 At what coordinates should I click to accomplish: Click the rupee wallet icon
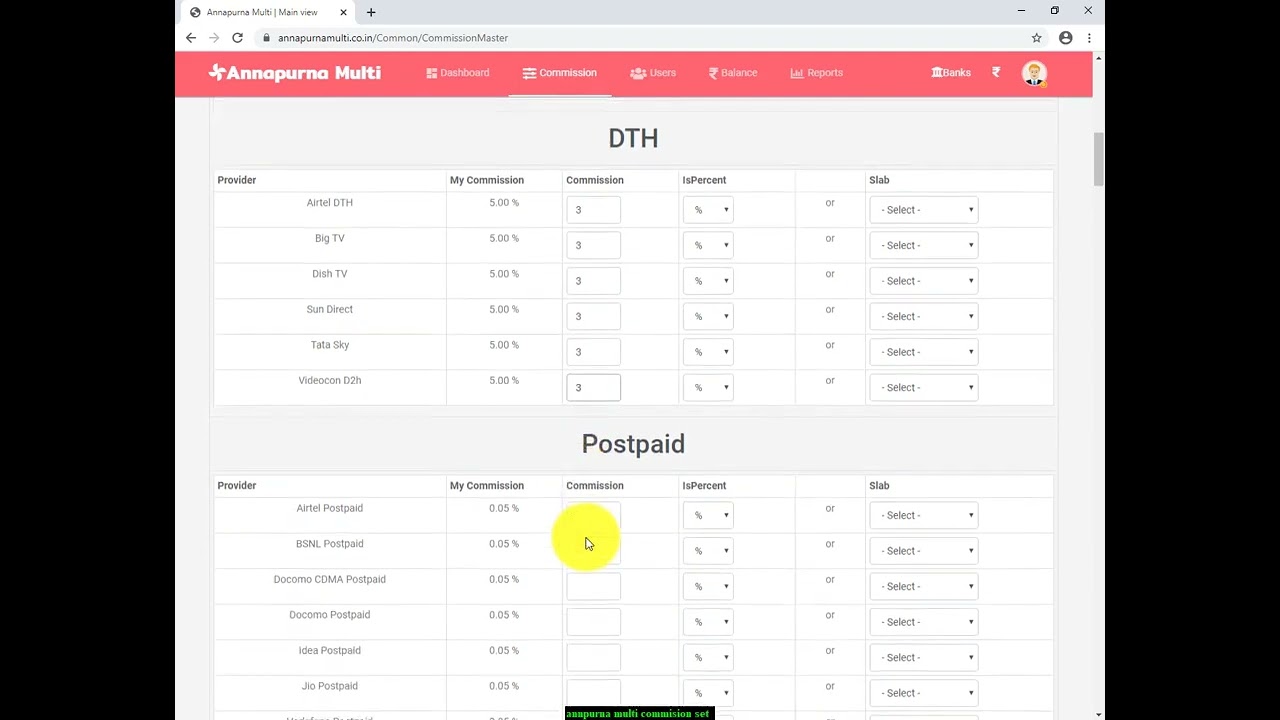[x=996, y=73]
